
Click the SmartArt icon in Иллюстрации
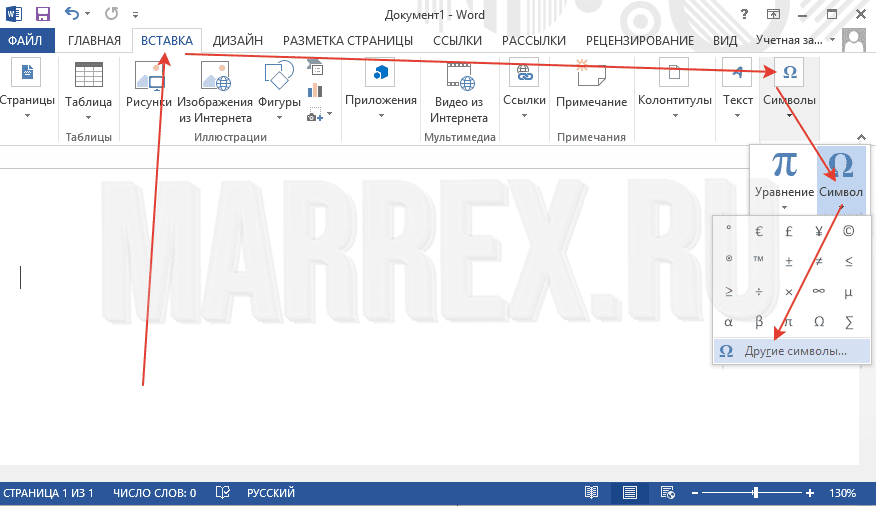point(316,68)
